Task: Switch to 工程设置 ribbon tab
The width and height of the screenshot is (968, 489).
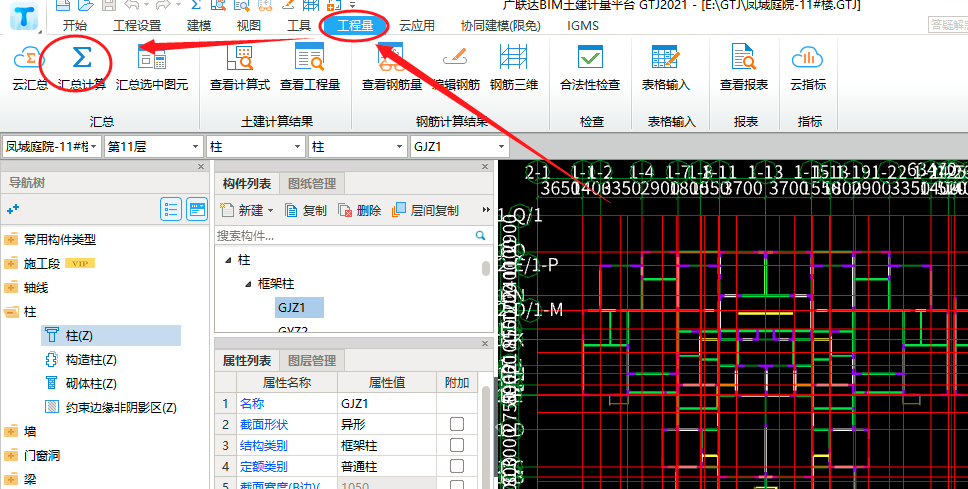Action: 137,25
